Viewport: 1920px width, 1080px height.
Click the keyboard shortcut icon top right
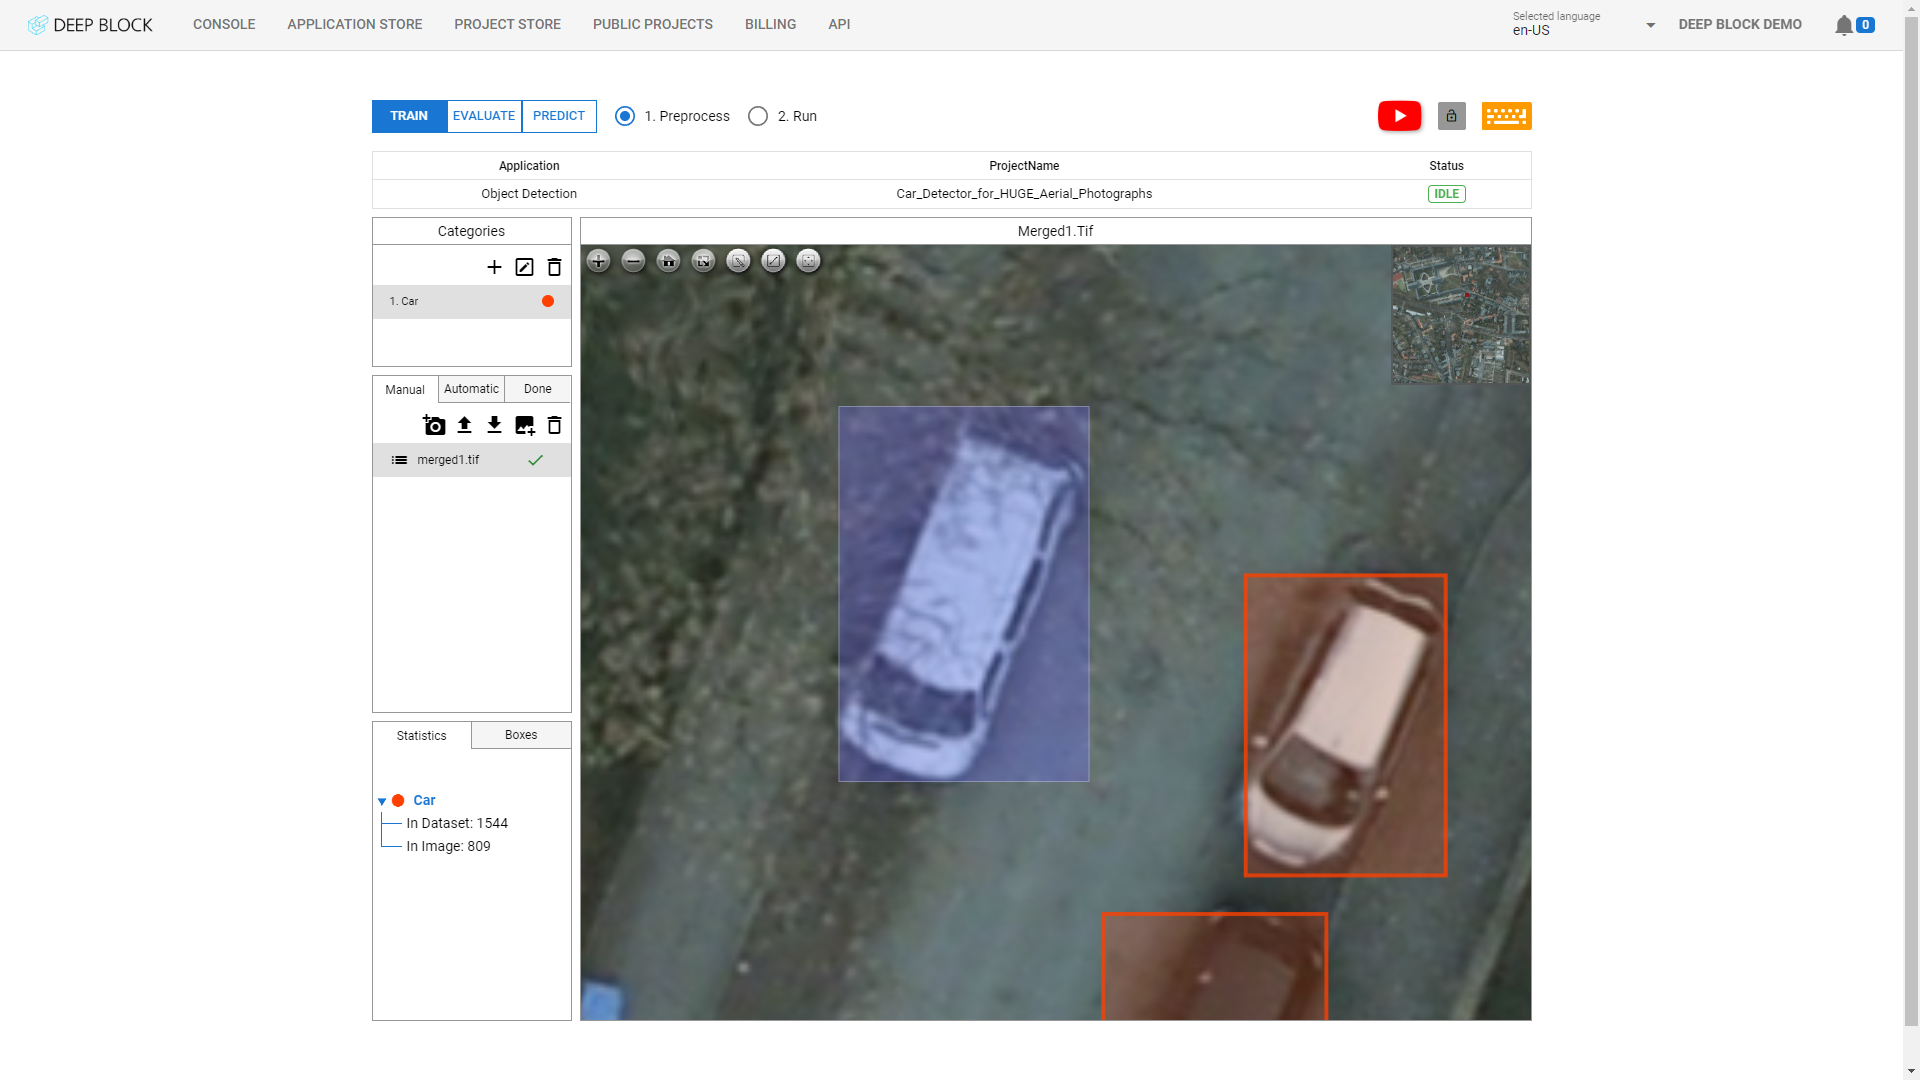tap(1506, 116)
